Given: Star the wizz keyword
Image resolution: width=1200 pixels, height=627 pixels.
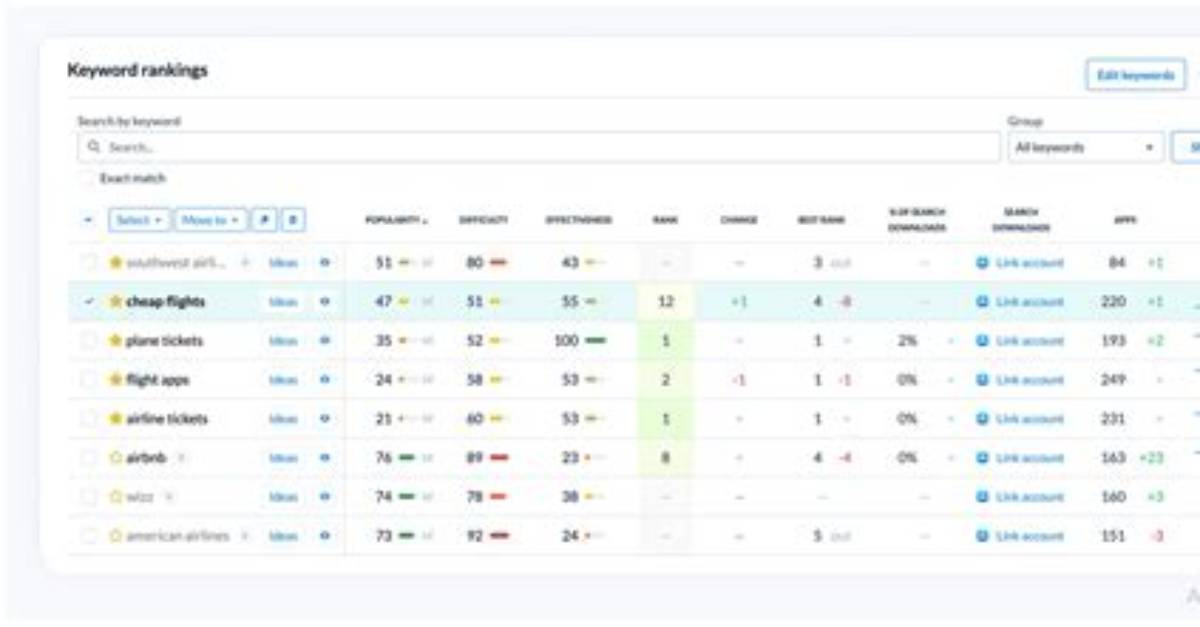Looking at the screenshot, I should tap(115, 497).
